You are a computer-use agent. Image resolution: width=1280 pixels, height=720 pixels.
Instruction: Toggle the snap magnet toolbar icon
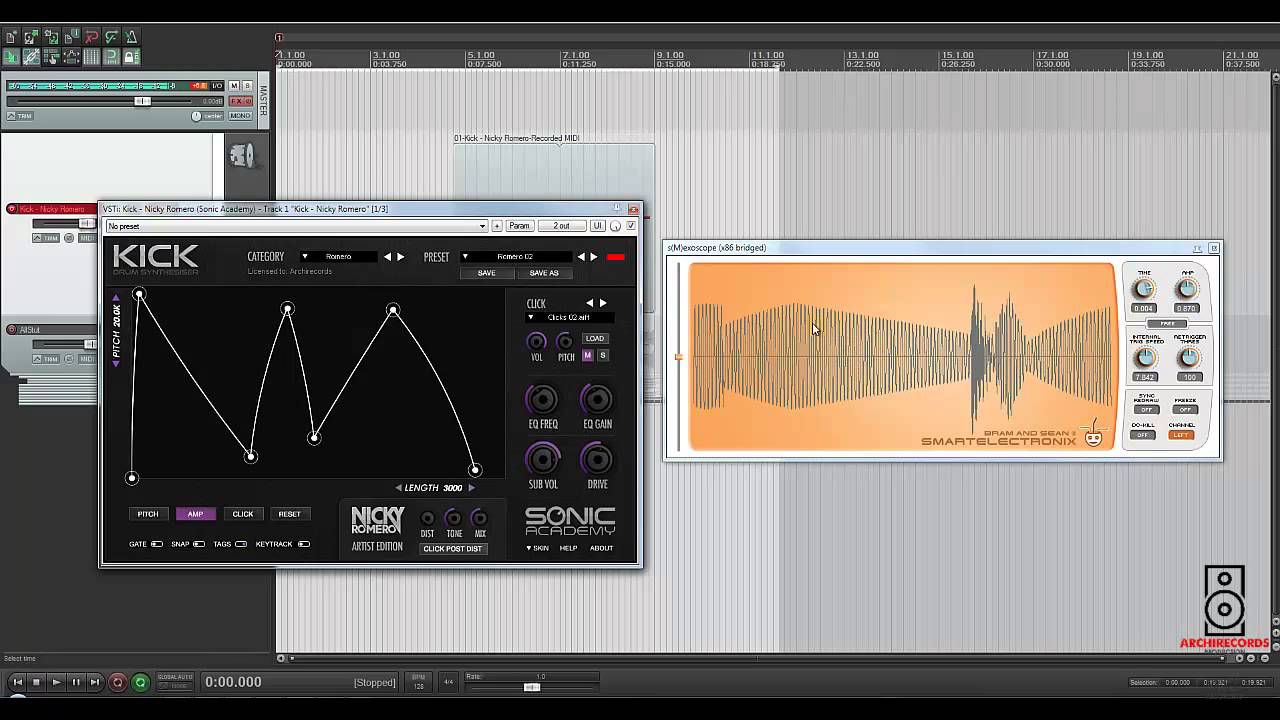pos(111,56)
